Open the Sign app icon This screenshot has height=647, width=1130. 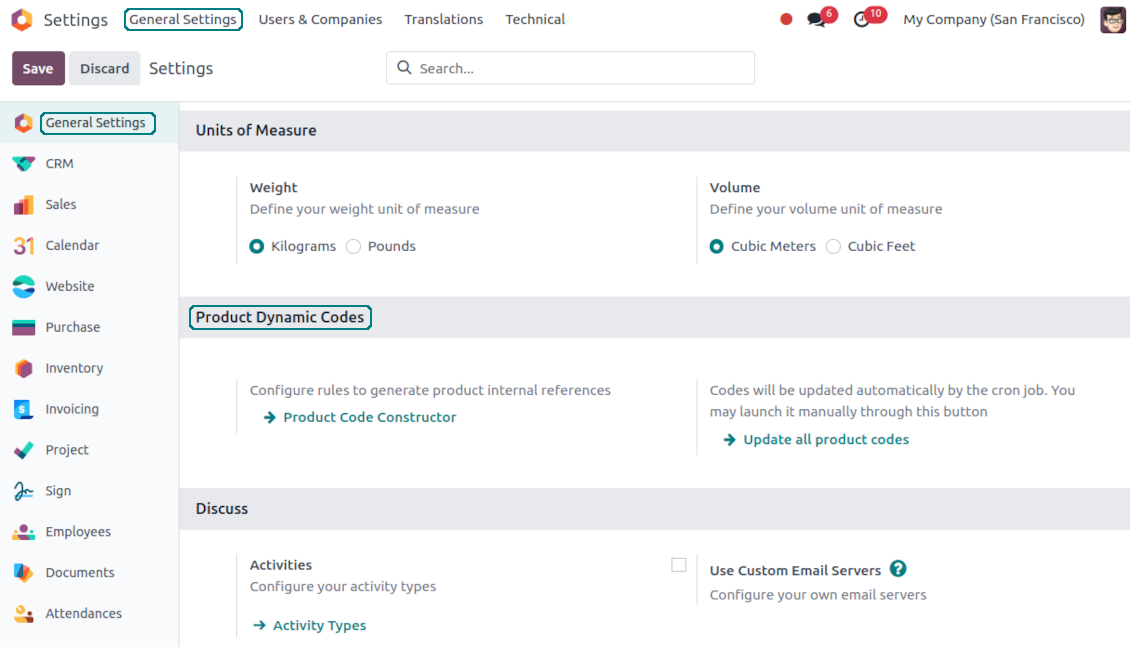click(23, 491)
